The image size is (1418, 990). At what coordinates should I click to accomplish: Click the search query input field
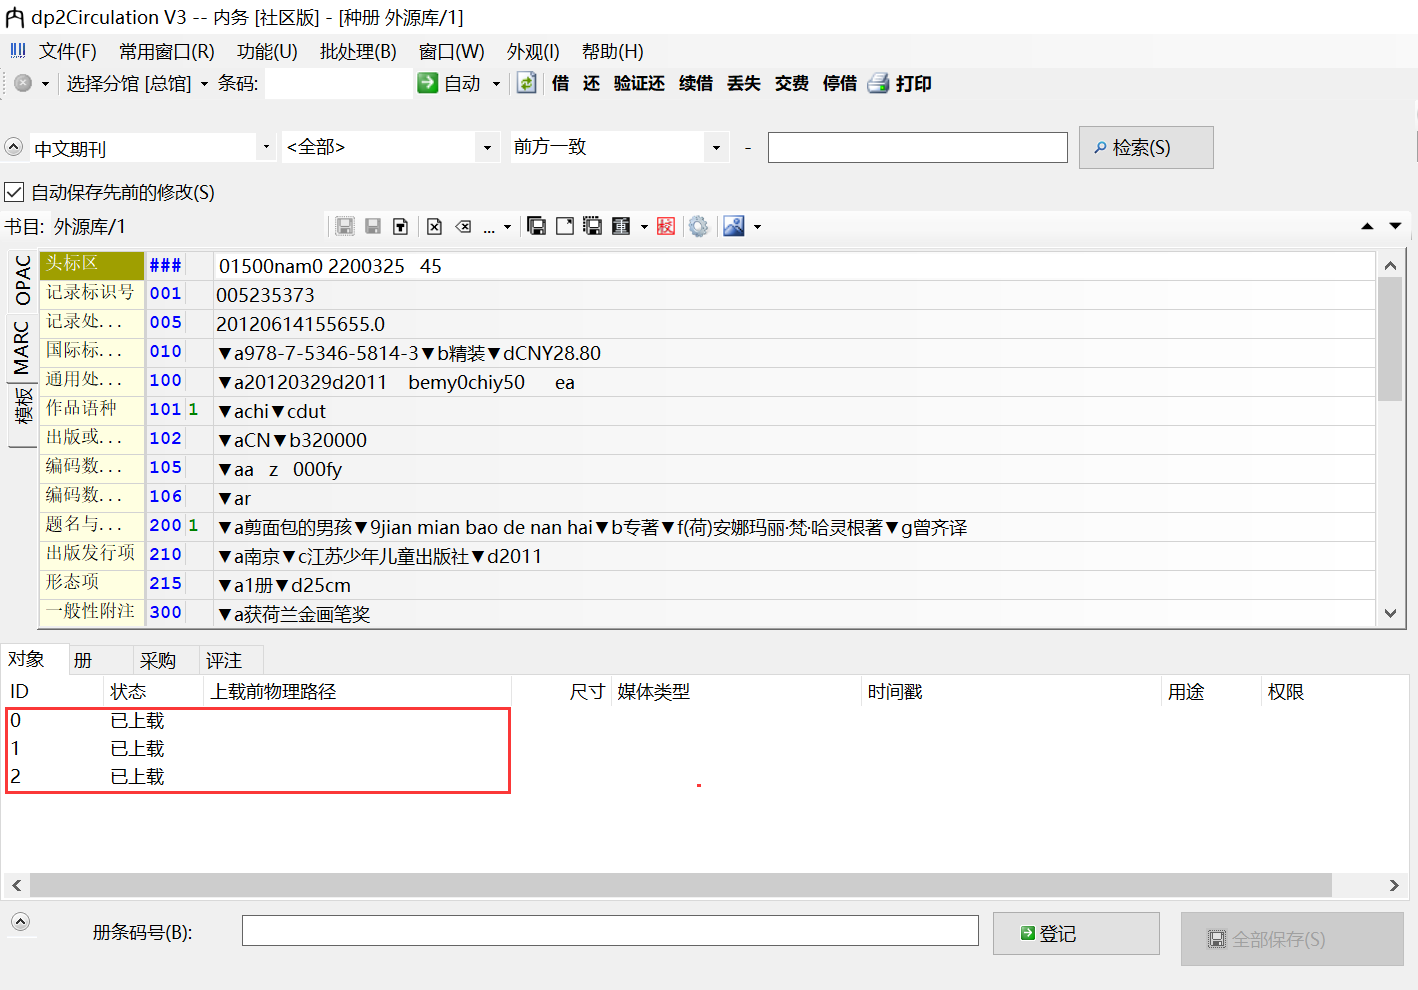tap(917, 147)
